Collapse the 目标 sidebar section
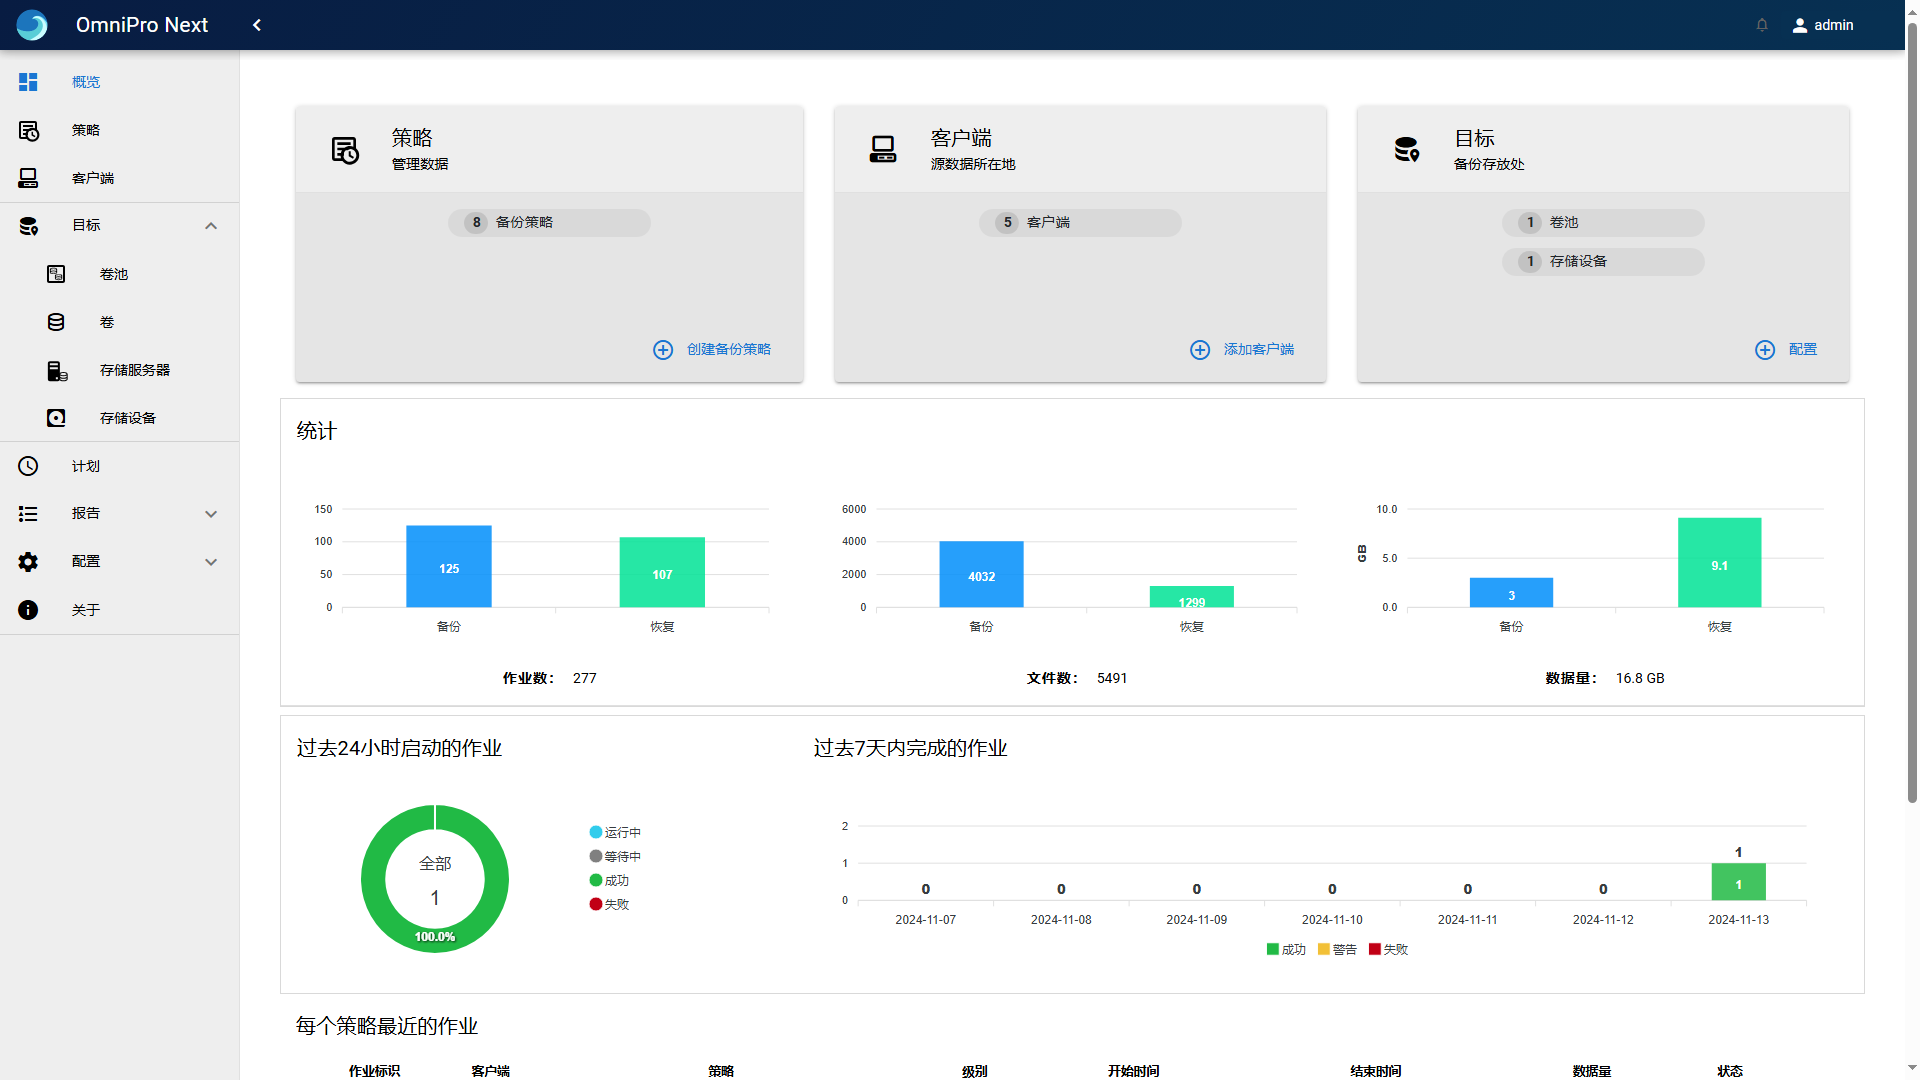This screenshot has height=1080, width=1920. click(x=211, y=226)
